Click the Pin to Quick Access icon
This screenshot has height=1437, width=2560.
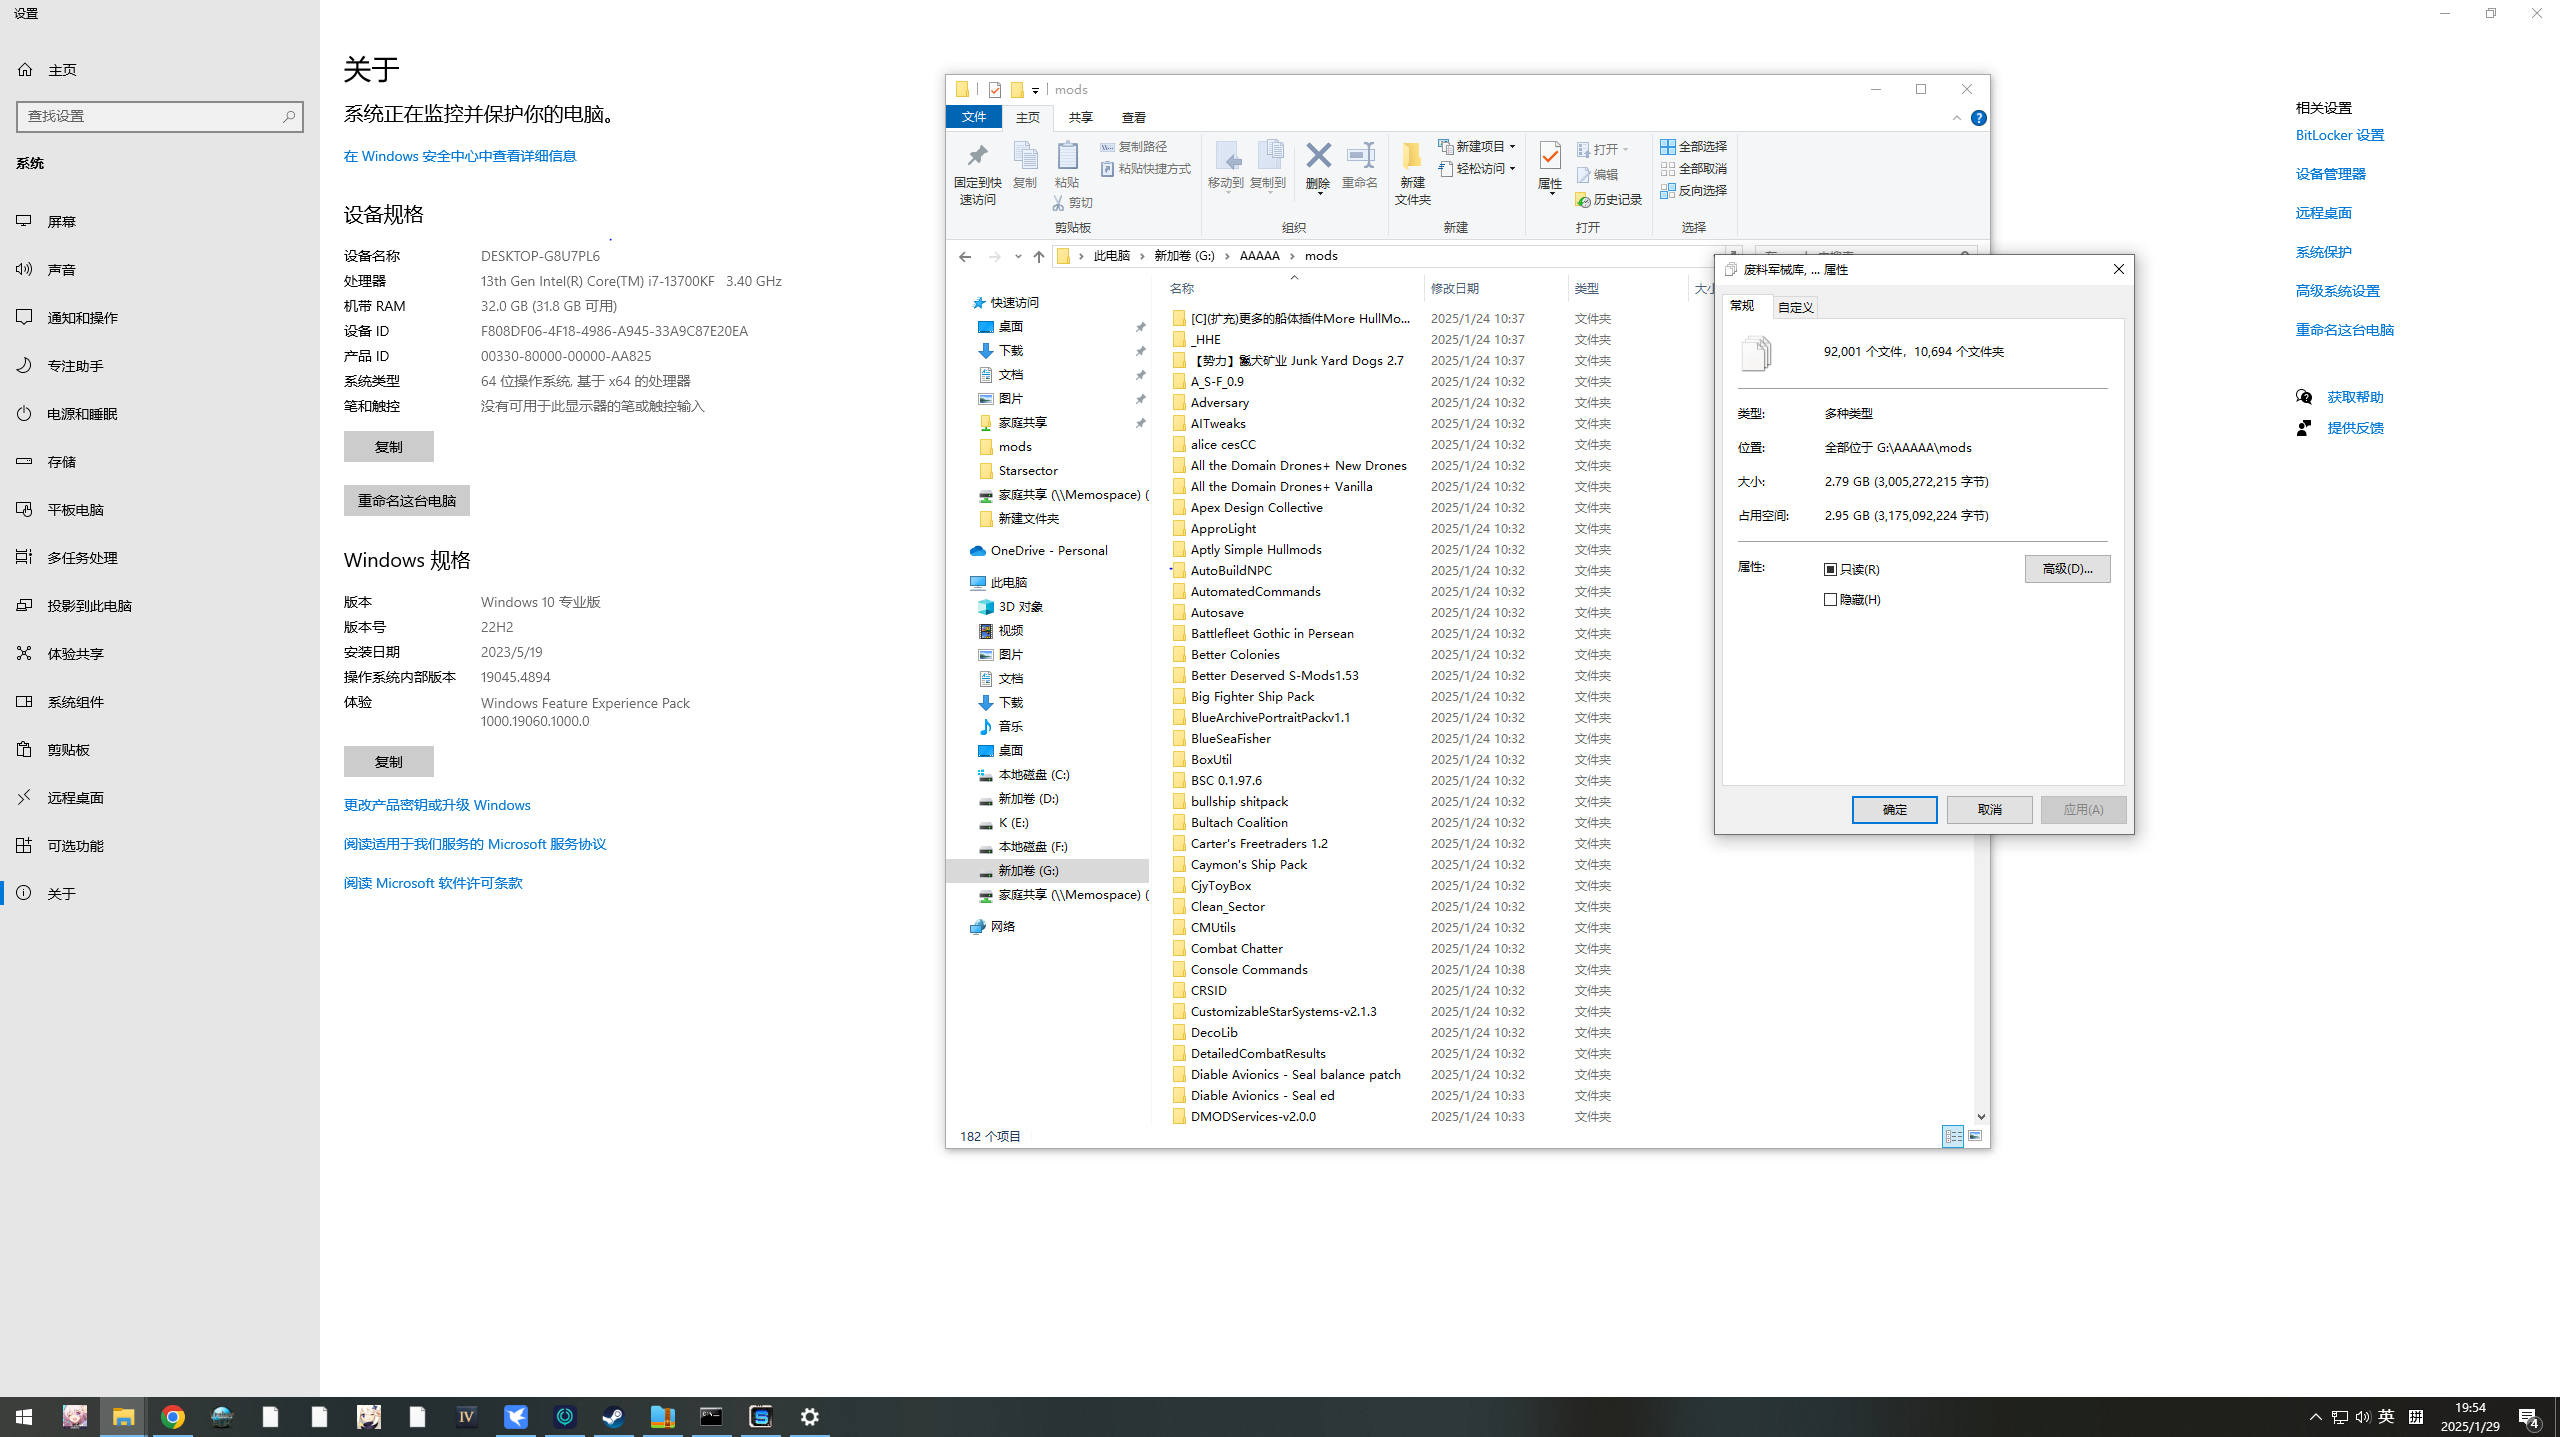click(x=977, y=156)
